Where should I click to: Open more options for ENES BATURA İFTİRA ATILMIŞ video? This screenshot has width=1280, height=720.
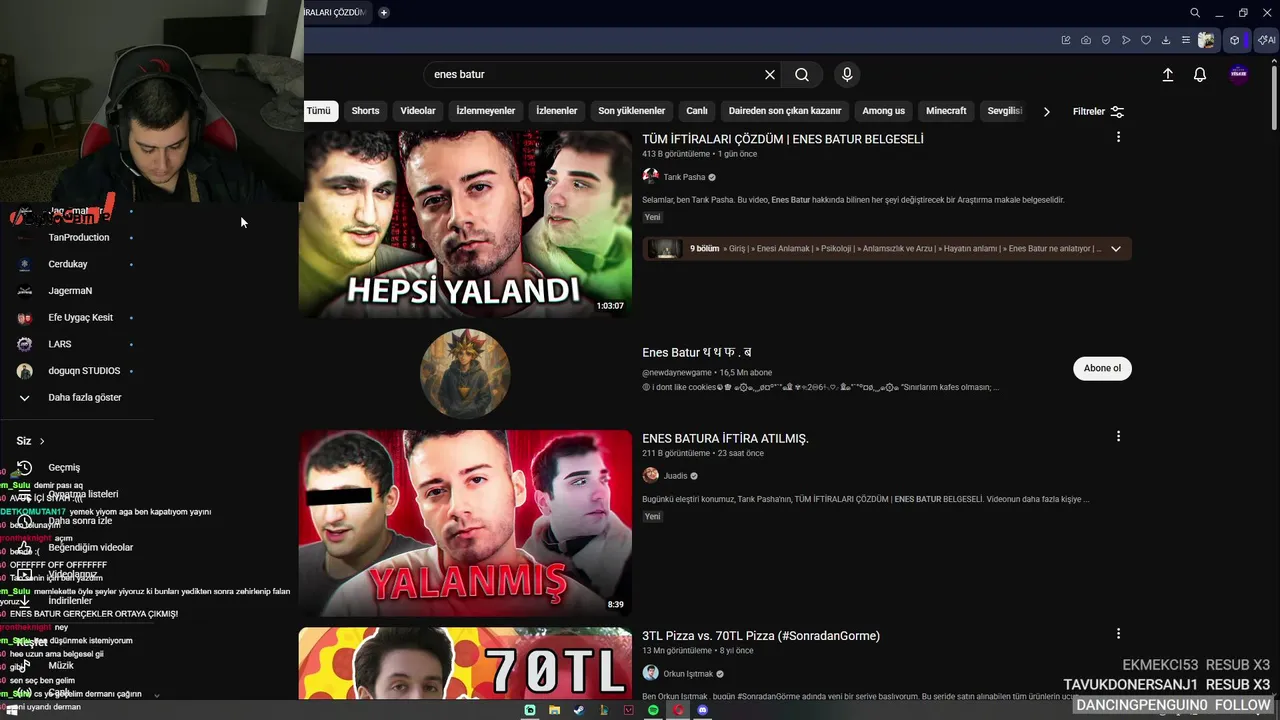pos(1118,436)
